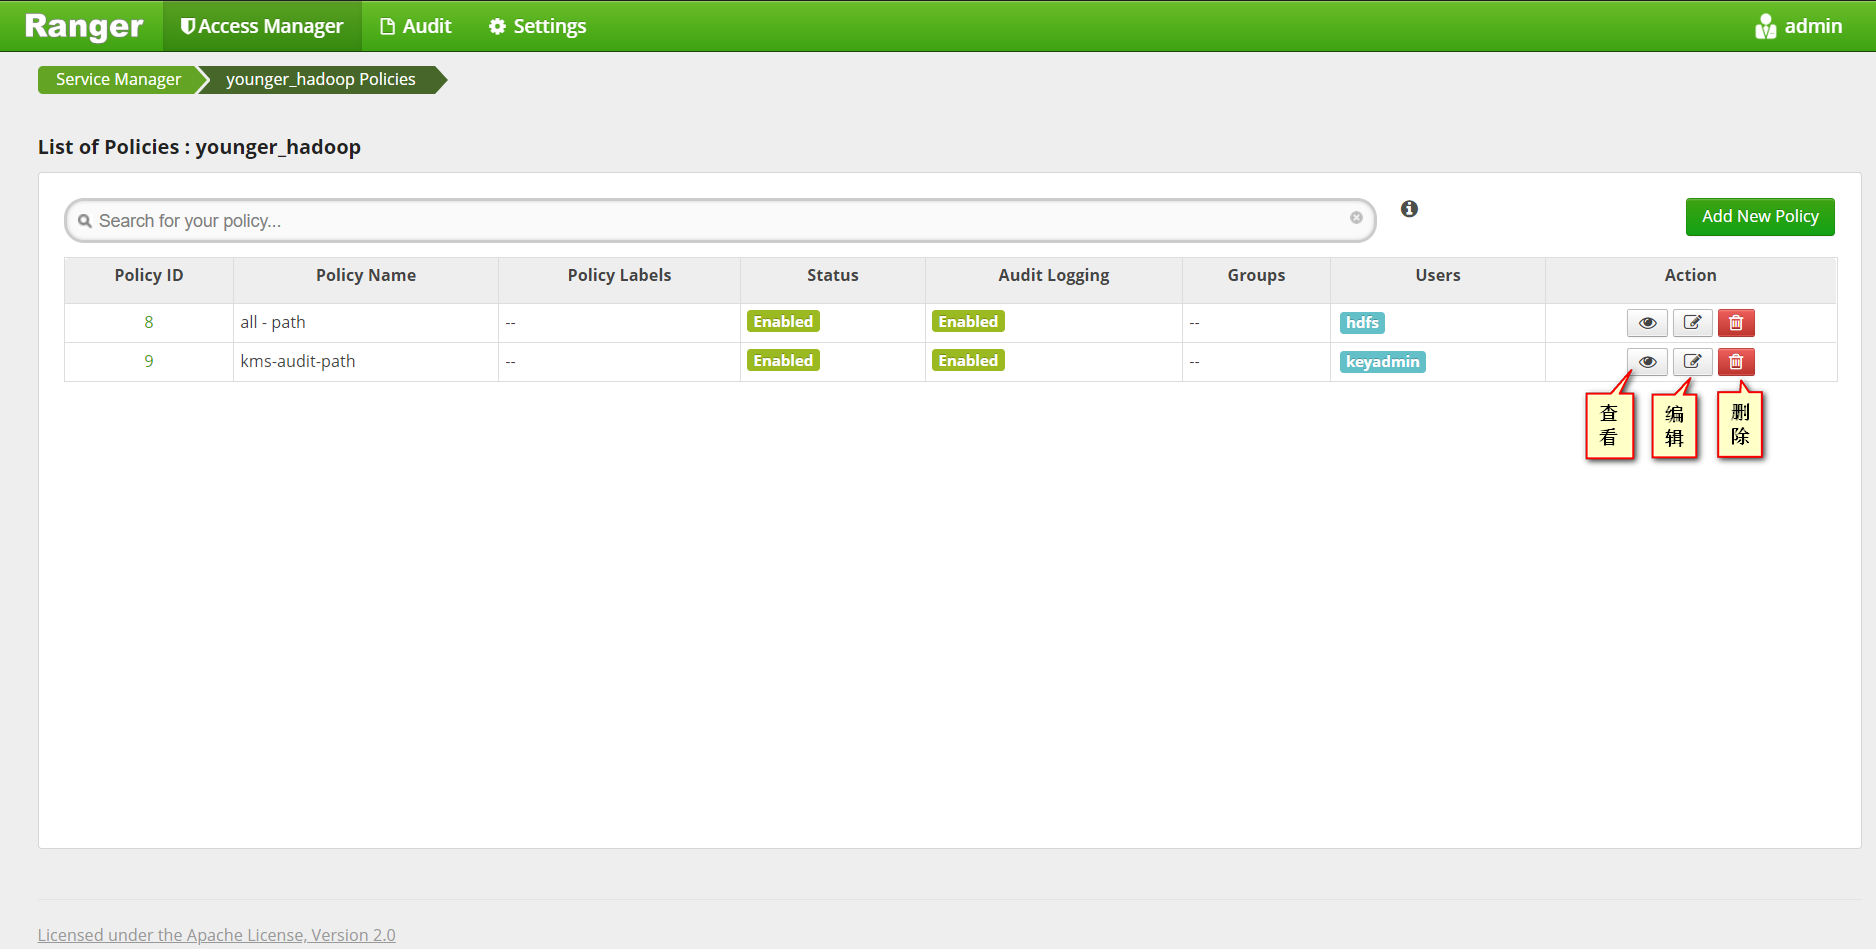The height and width of the screenshot is (949, 1876).
Task: Open the Access Manager menu
Action: tap(261, 25)
